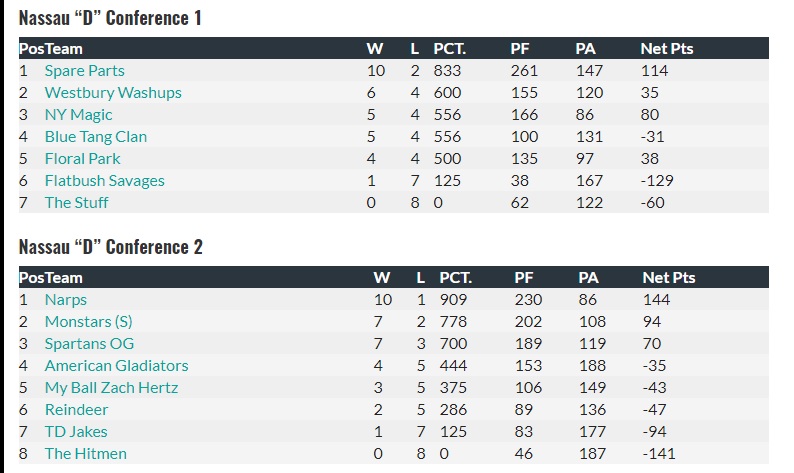Click the Flatbush Savages team link
The width and height of the screenshot is (794, 473).
pyautogui.click(x=104, y=181)
